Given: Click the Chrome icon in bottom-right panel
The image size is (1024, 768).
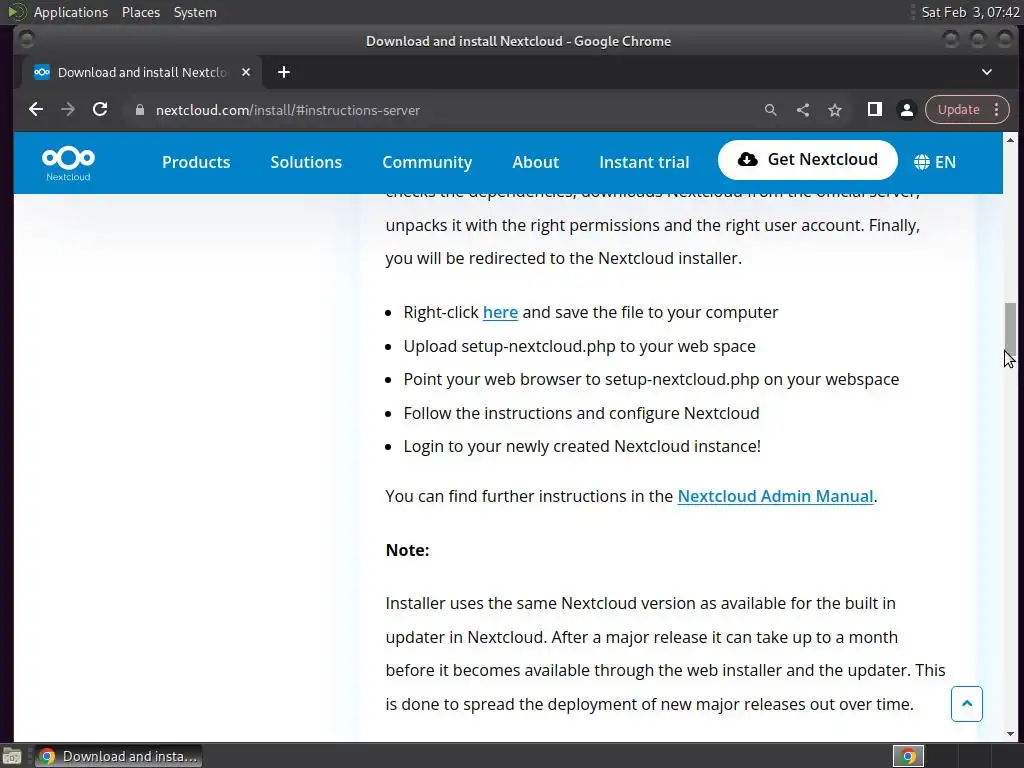Looking at the screenshot, I should coord(908,756).
